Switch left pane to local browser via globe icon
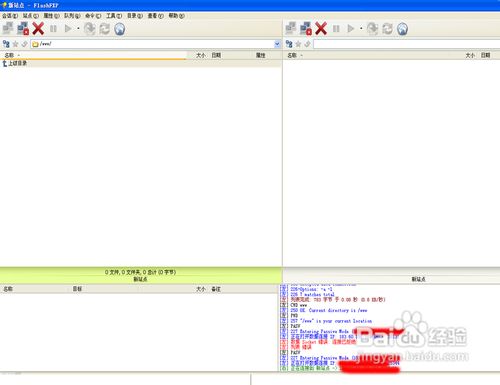The image size is (500, 385). 120,29
